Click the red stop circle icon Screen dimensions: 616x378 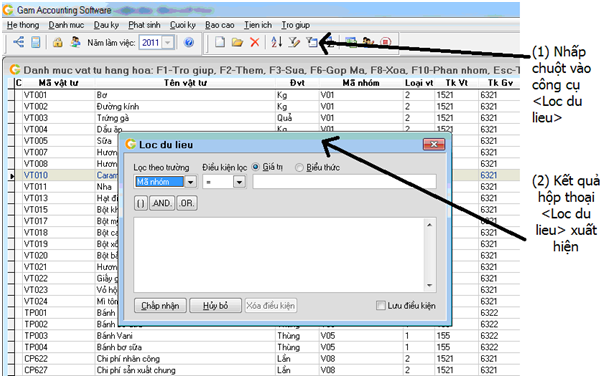[386, 42]
